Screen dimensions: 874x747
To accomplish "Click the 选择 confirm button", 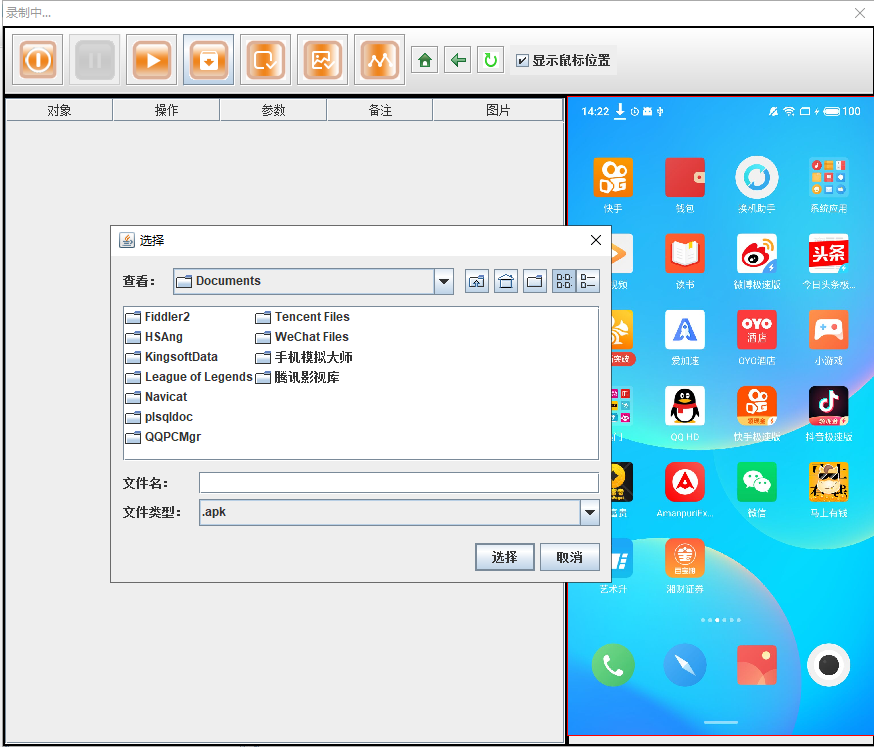I will [504, 557].
